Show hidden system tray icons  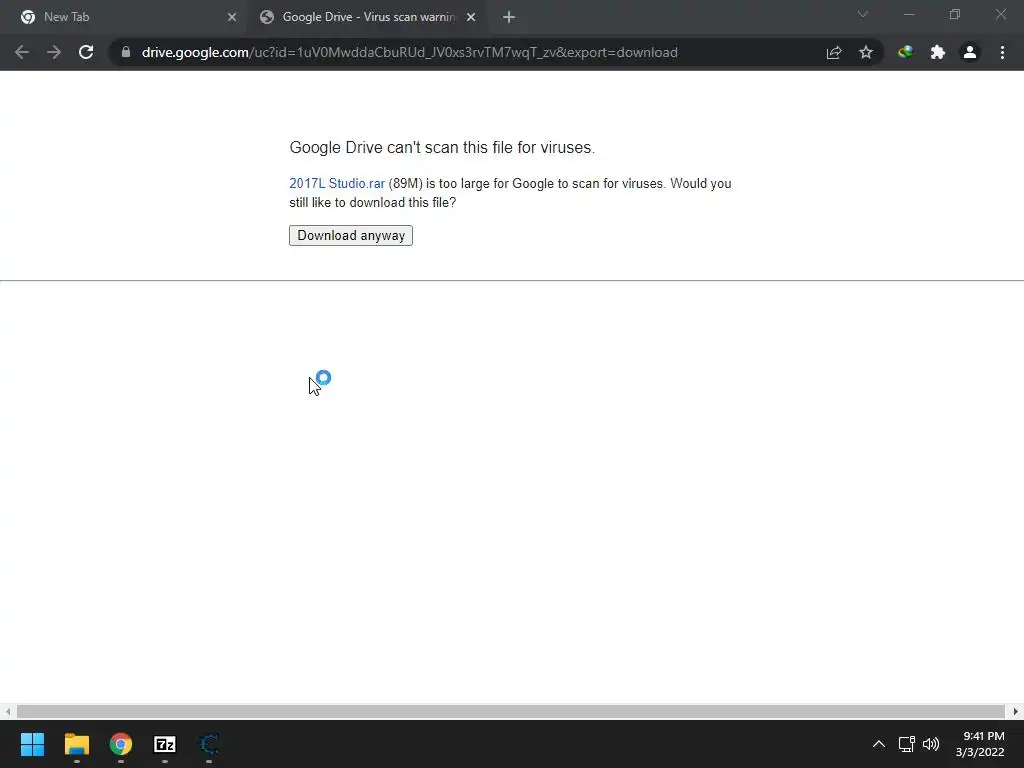tap(879, 744)
